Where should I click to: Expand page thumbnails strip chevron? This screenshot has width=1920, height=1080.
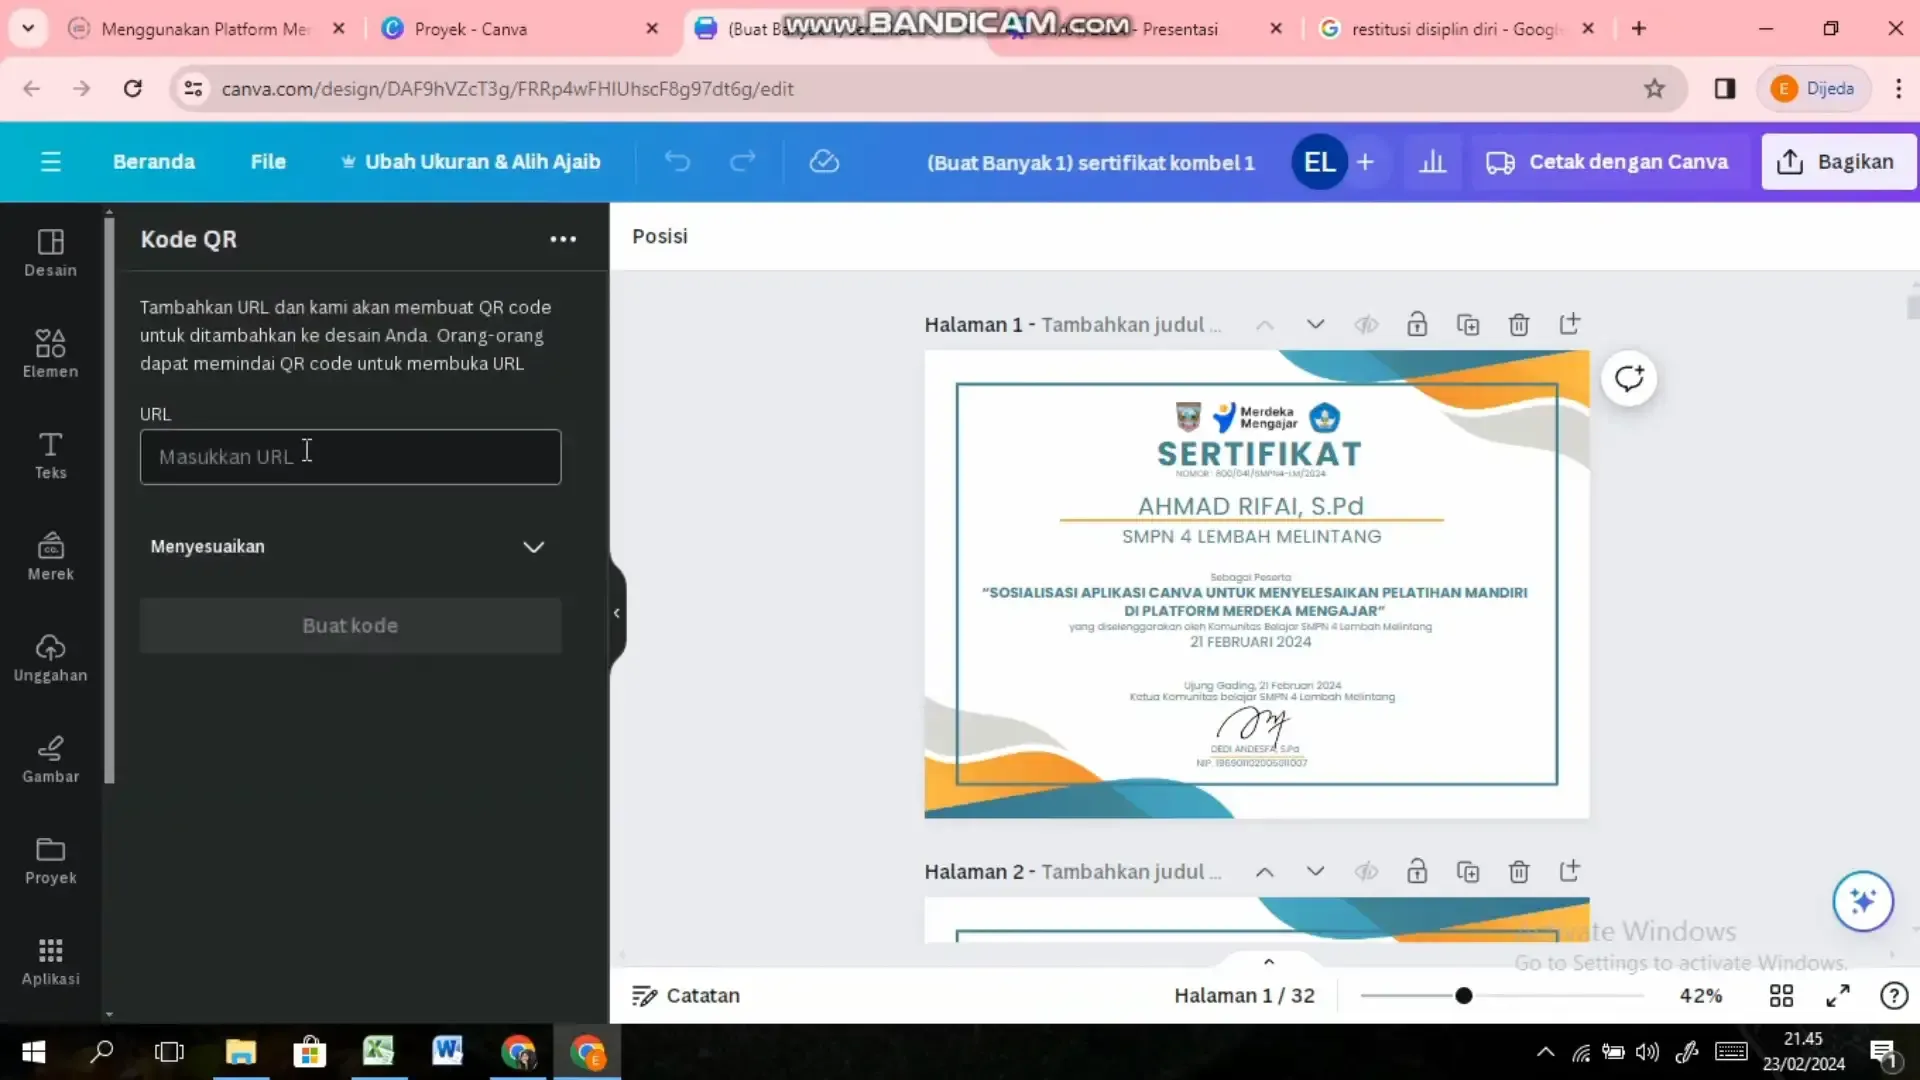point(1269,961)
